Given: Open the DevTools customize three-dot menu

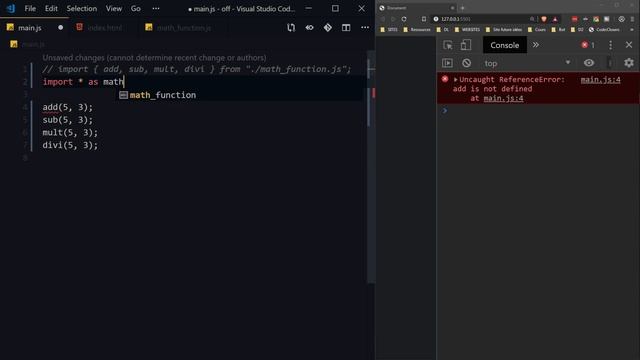Looking at the screenshot, I should pyautogui.click(x=610, y=45).
